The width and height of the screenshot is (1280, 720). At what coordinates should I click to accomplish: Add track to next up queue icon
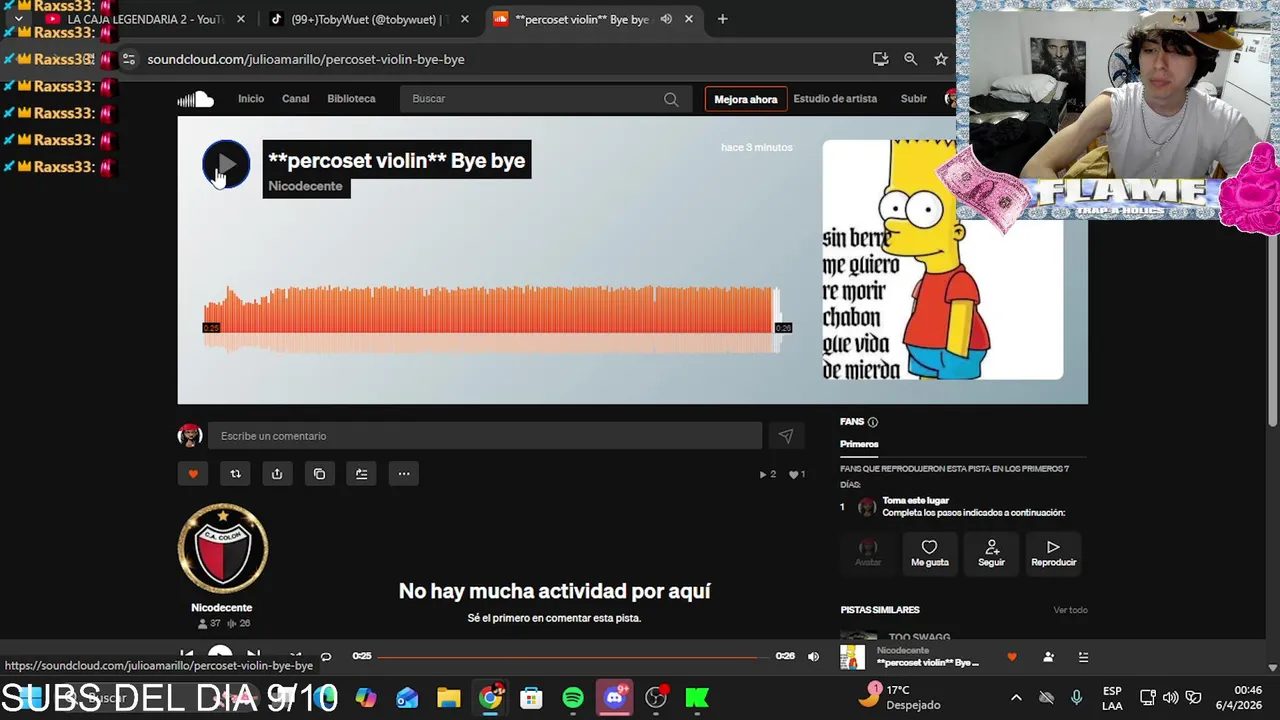[361, 474]
